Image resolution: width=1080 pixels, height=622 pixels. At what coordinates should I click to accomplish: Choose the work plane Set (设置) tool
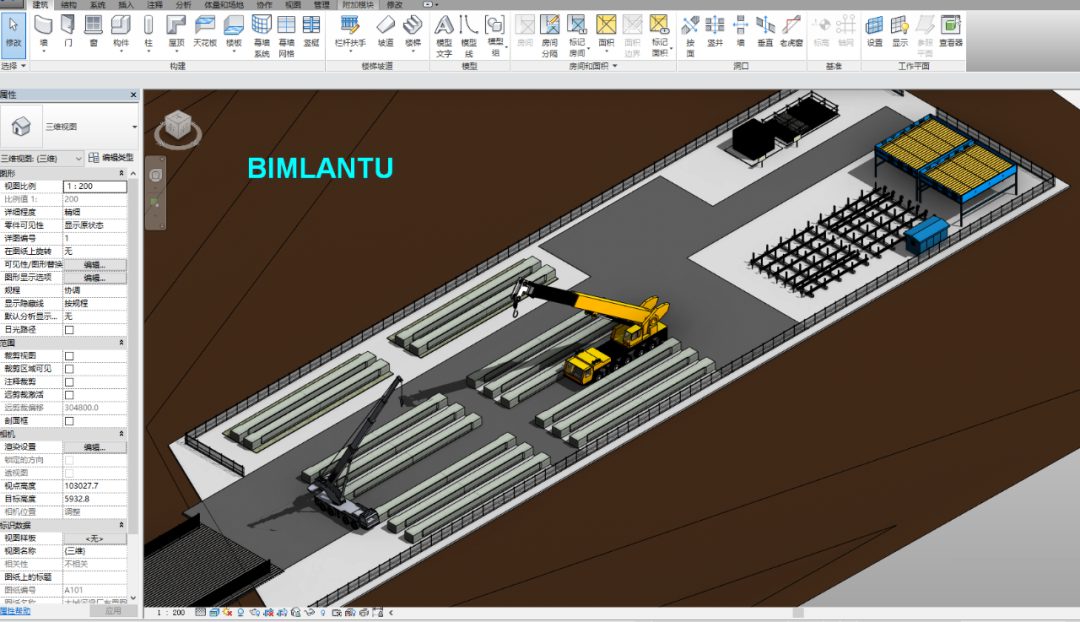[x=875, y=32]
